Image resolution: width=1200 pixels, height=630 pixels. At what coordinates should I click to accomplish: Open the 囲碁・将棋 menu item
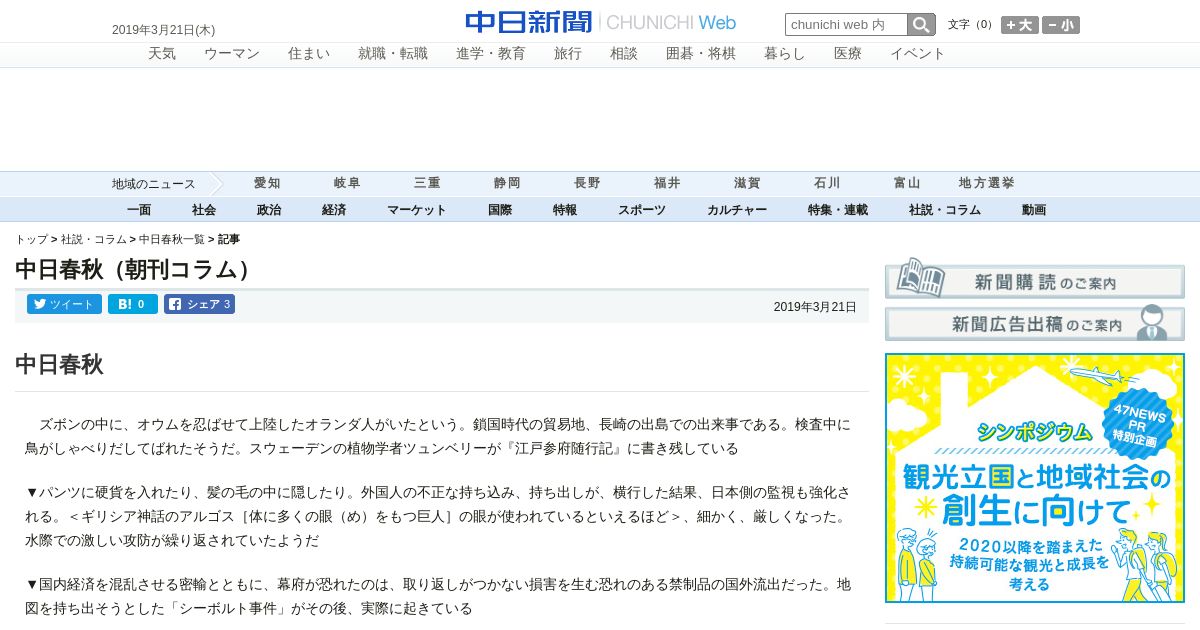pyautogui.click(x=701, y=54)
